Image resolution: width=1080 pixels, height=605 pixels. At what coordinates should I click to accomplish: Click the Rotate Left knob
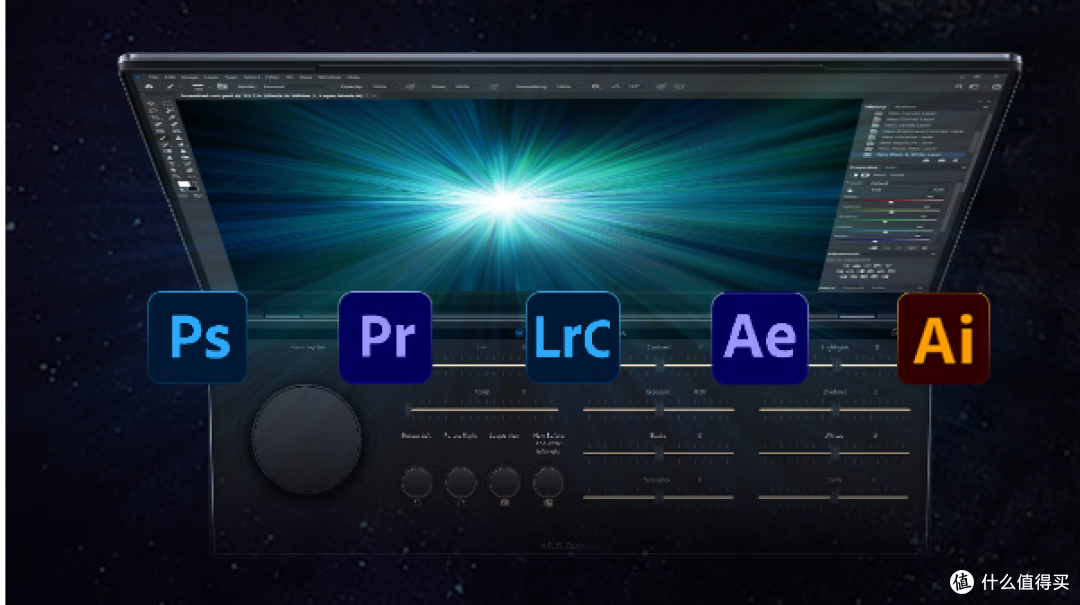417,482
